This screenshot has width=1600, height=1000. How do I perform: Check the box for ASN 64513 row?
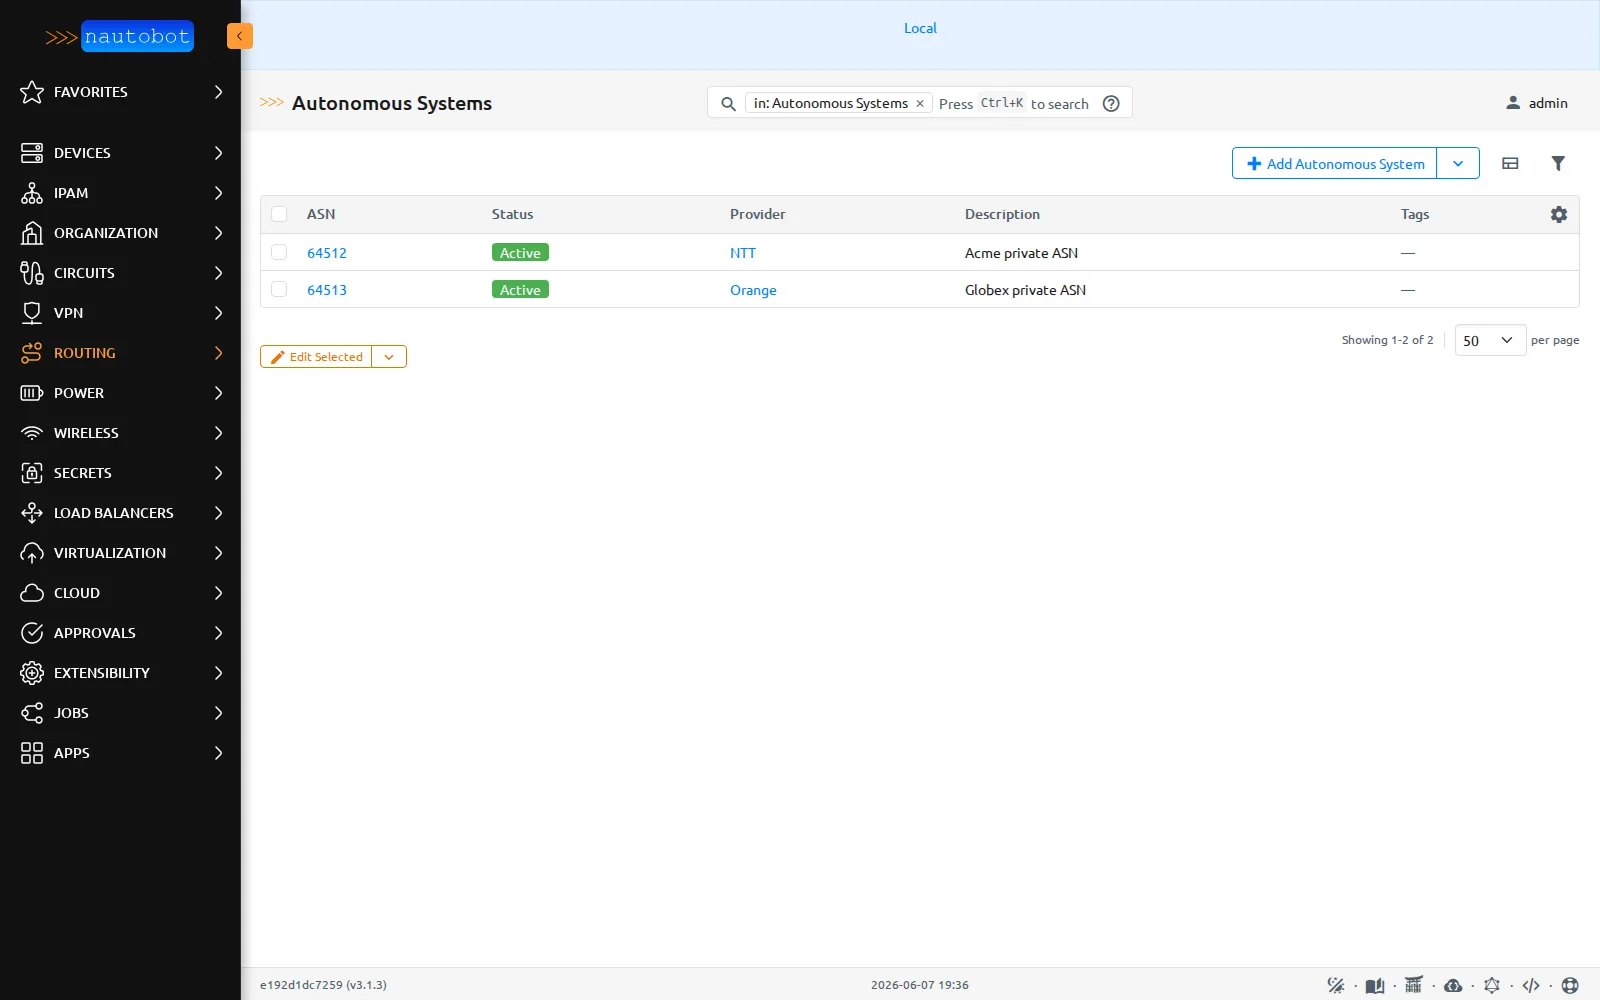tap(279, 289)
